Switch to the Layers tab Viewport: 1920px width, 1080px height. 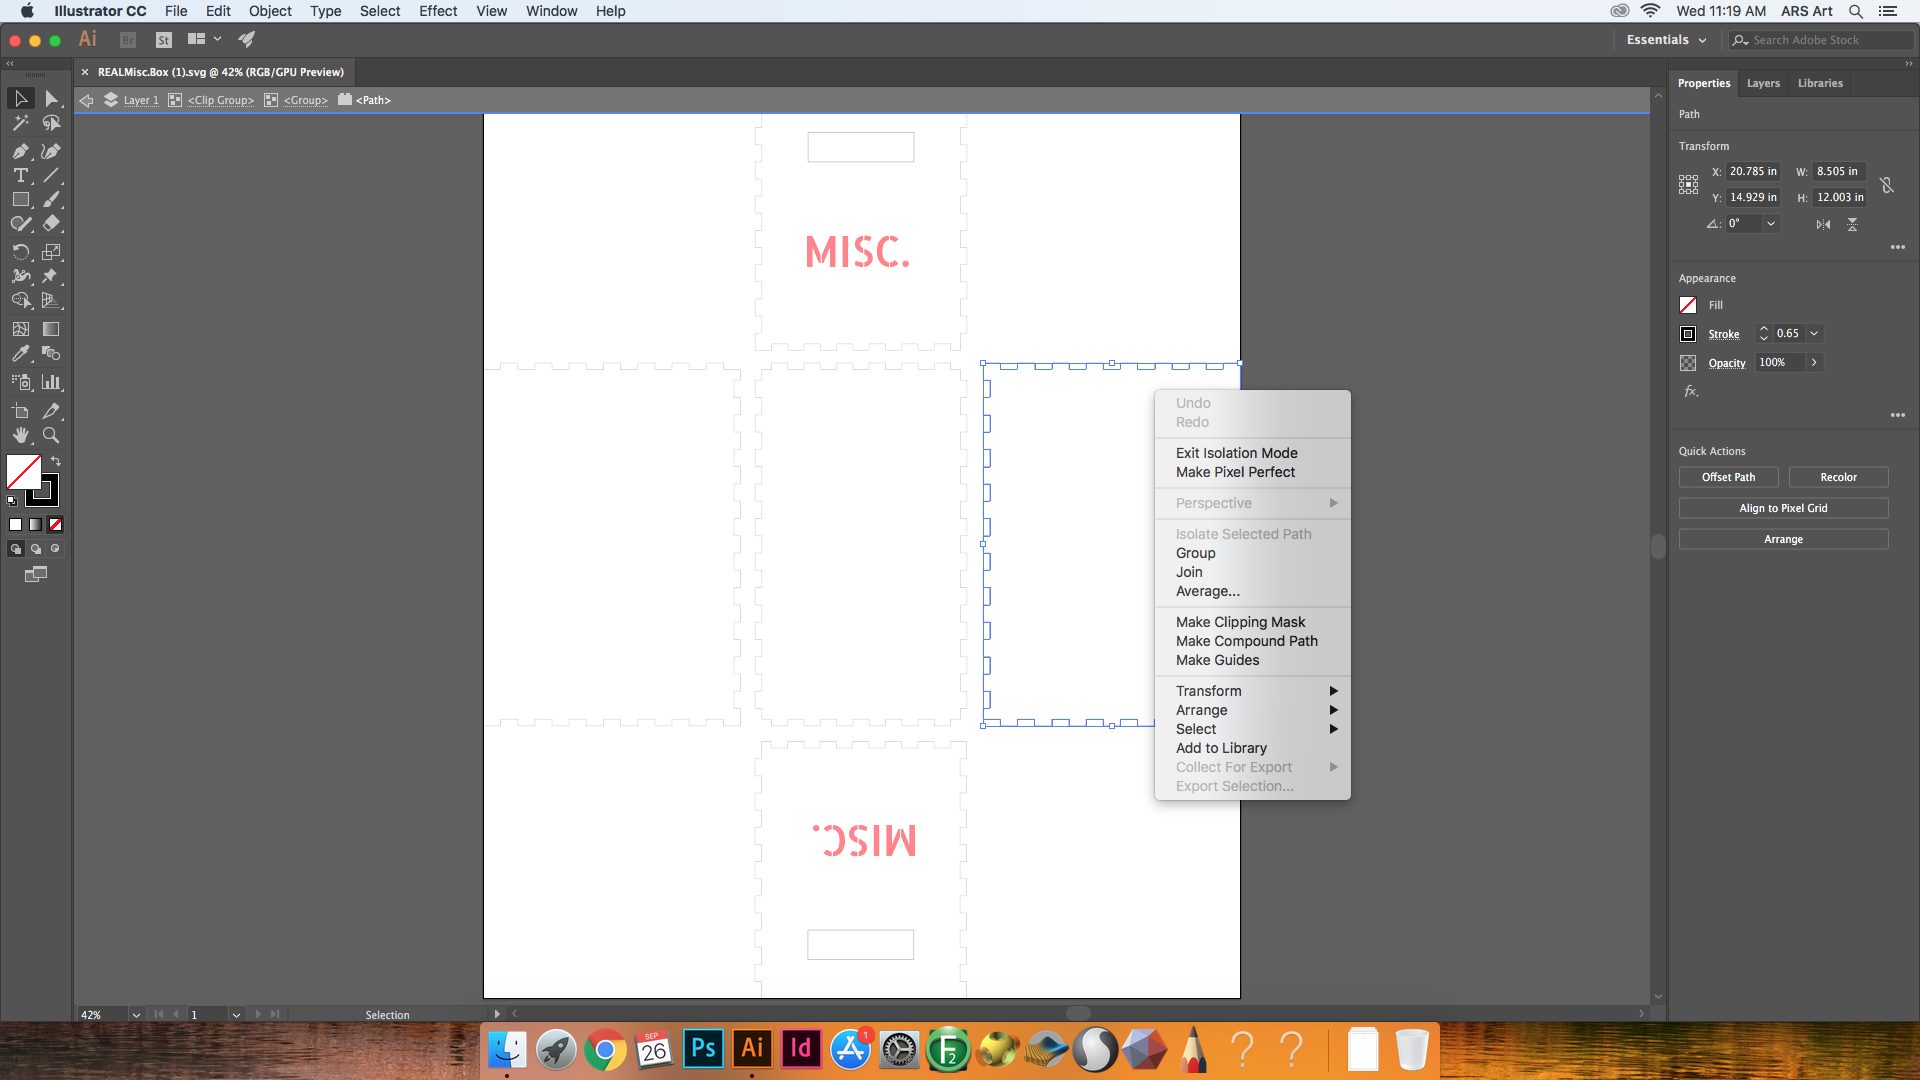click(1763, 82)
